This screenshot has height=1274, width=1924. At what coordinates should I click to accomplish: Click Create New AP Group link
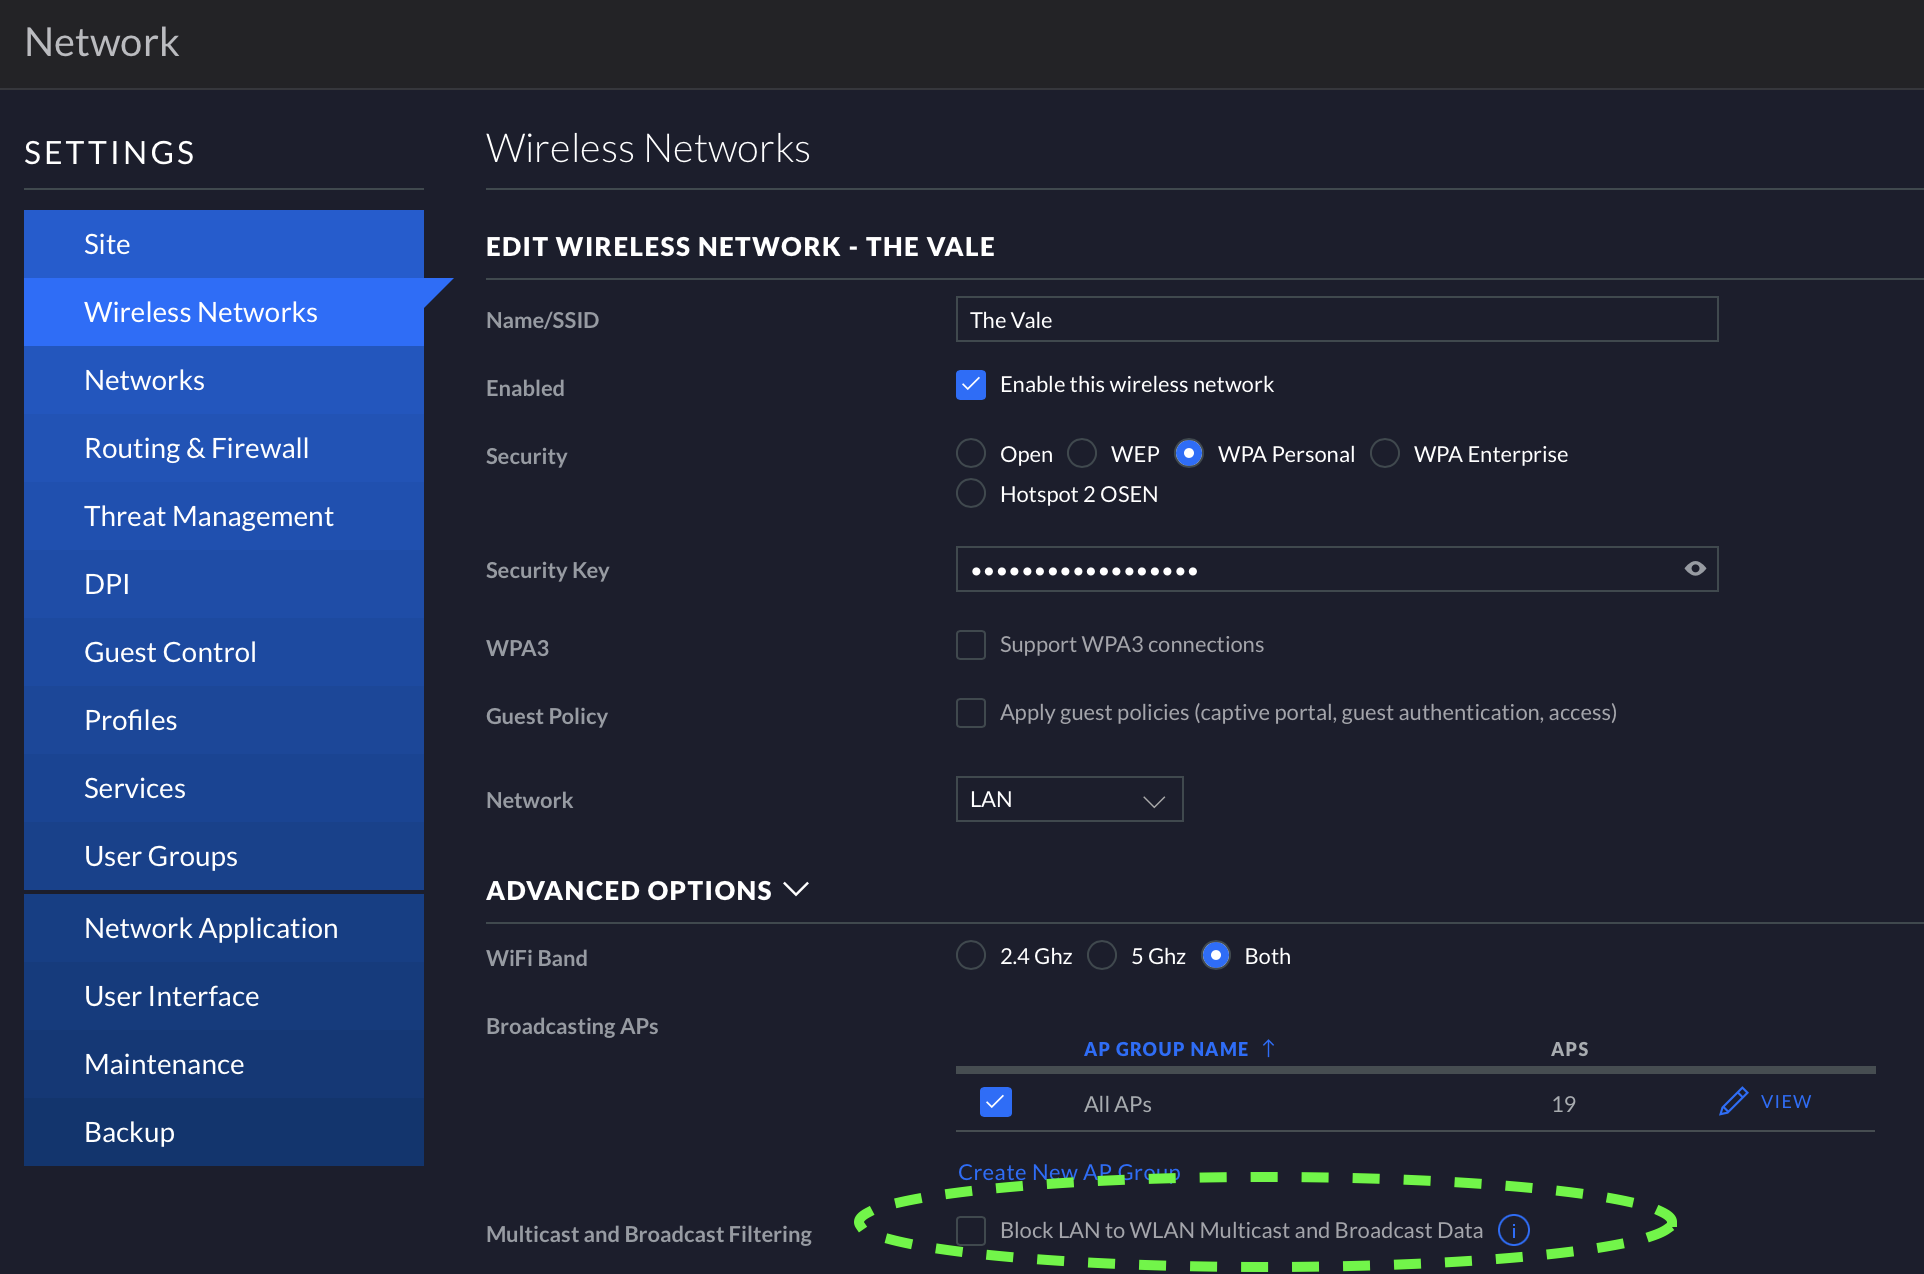tap(1068, 1172)
